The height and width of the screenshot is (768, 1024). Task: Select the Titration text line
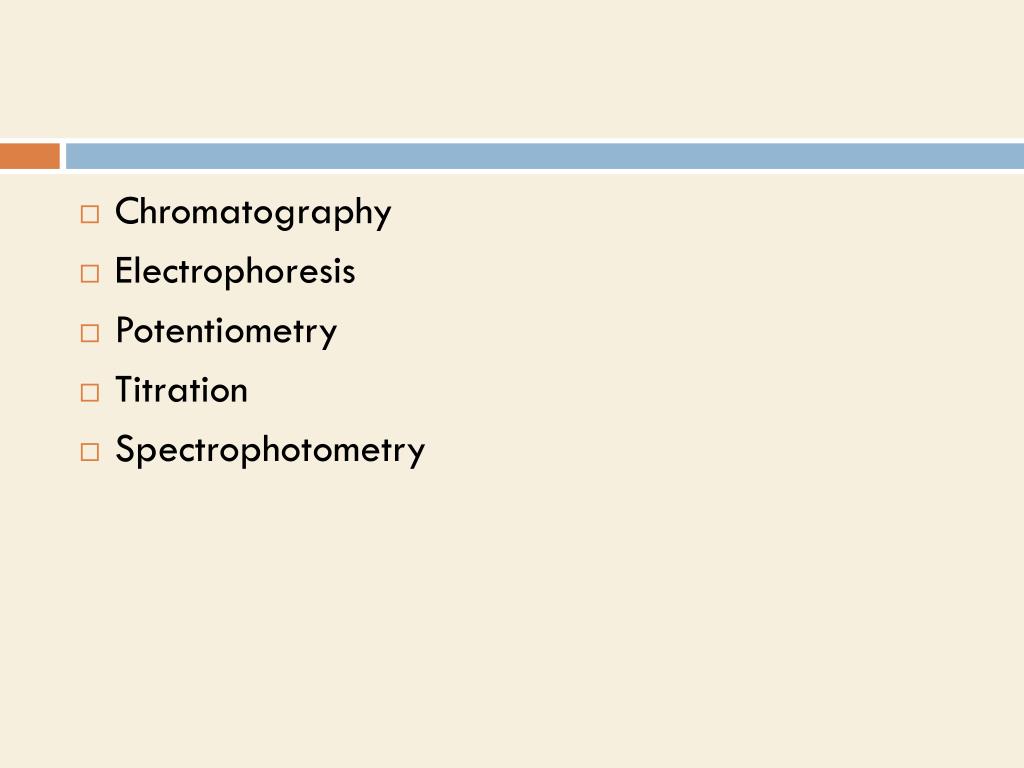click(x=182, y=390)
